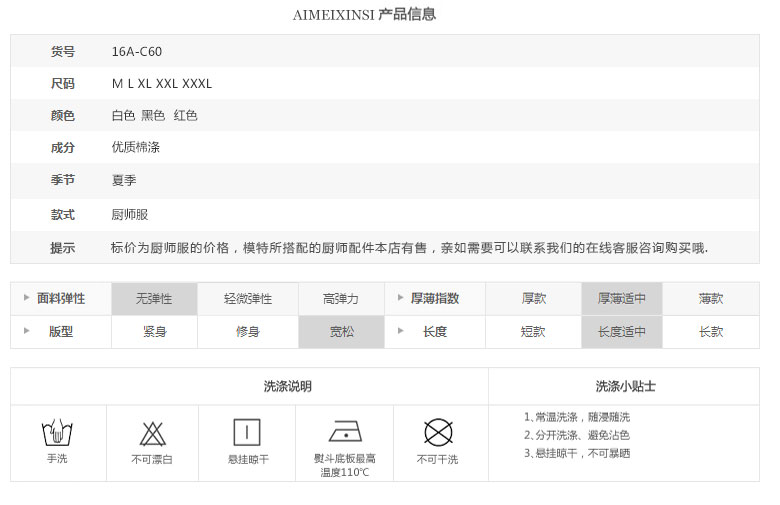Viewport: 780px width, 505px height.
Task: Click the season value 夏季
Action: [124, 180]
